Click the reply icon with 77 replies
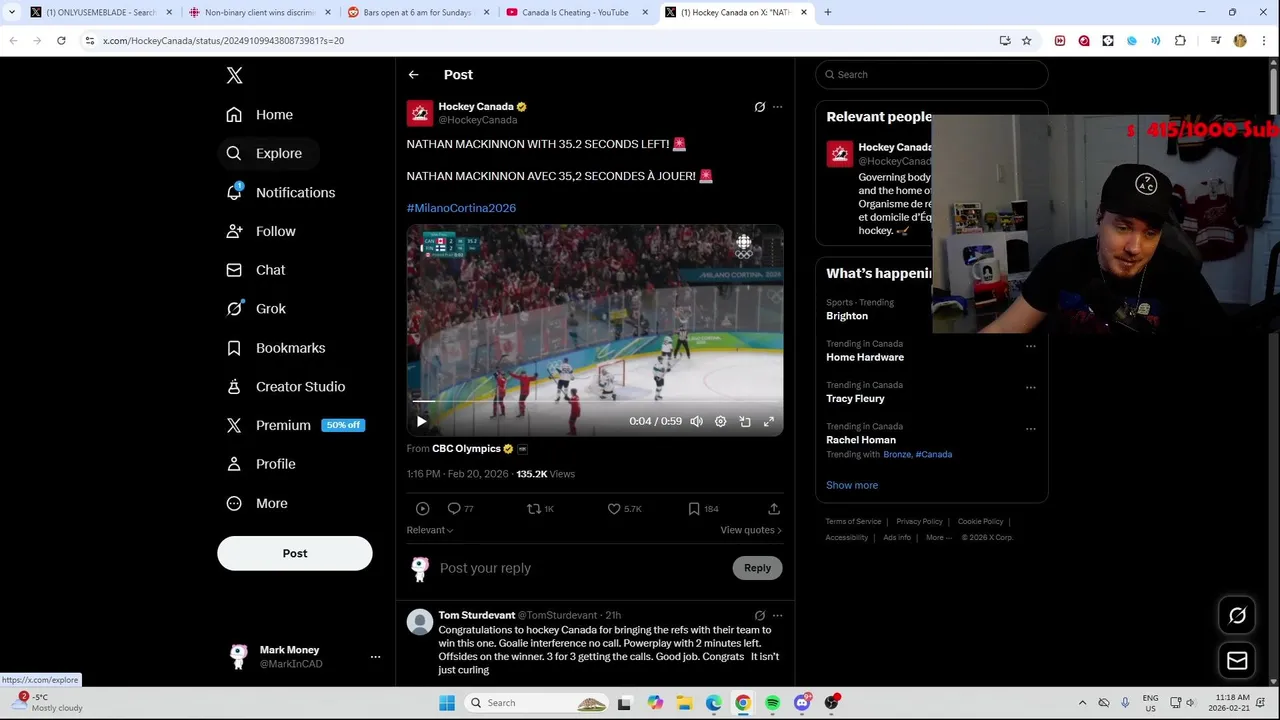This screenshot has height=720, width=1280. pyautogui.click(x=460, y=509)
